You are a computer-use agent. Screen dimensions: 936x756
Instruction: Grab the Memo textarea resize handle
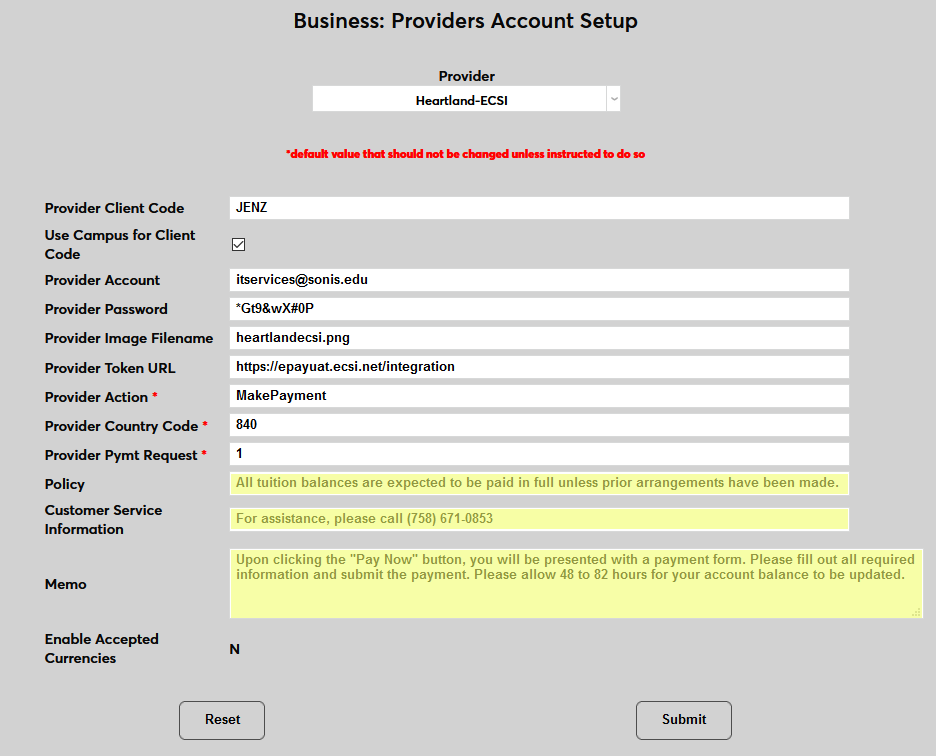point(916,612)
